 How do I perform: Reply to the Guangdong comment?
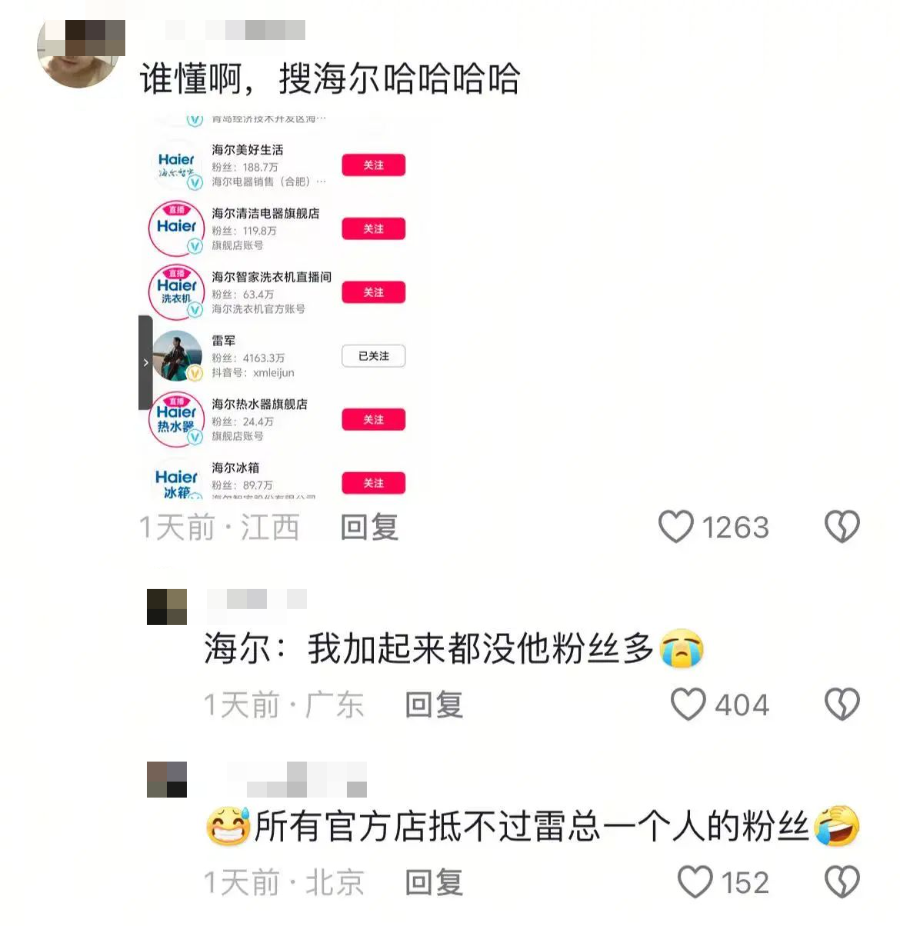coord(434,705)
